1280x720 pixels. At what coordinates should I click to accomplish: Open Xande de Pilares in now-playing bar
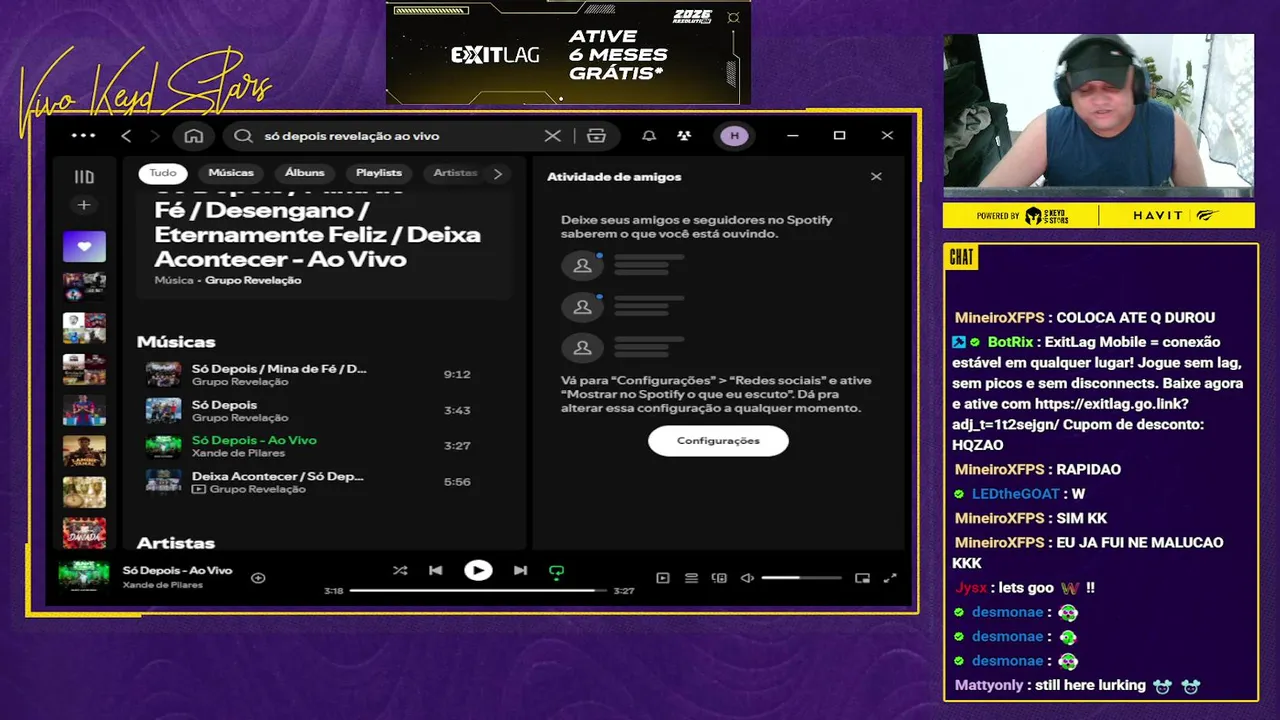click(x=163, y=585)
